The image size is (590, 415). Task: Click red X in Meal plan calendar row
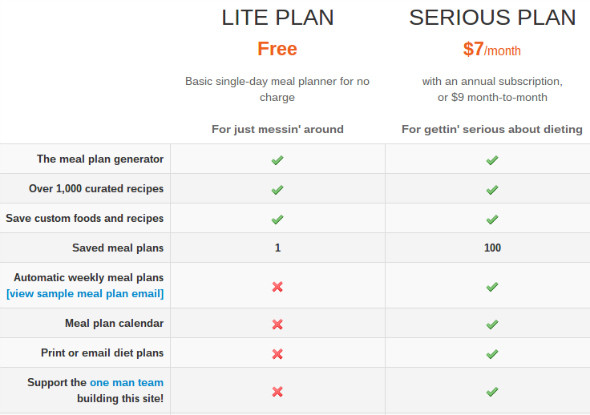tap(277, 324)
